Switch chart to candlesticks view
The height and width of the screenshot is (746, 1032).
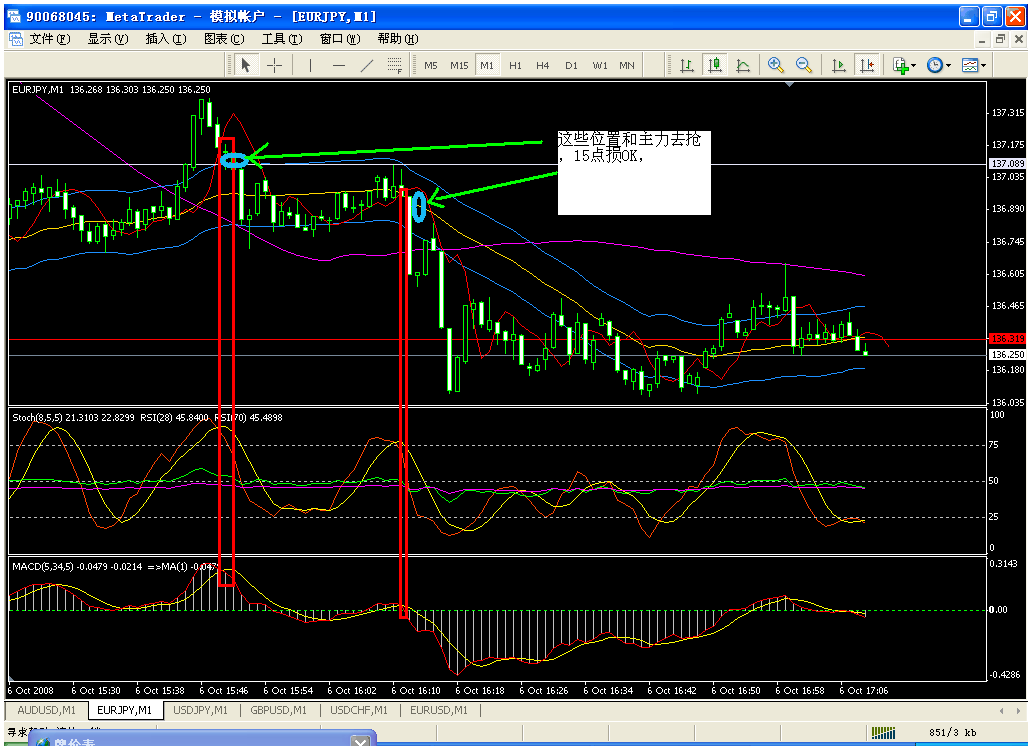[x=715, y=65]
